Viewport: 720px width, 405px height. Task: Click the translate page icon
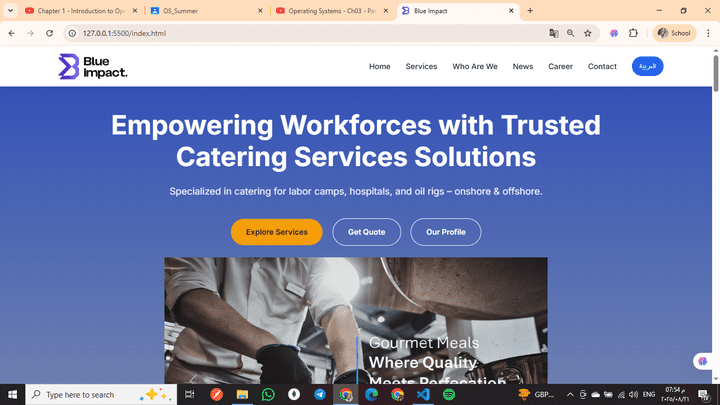[x=554, y=33]
